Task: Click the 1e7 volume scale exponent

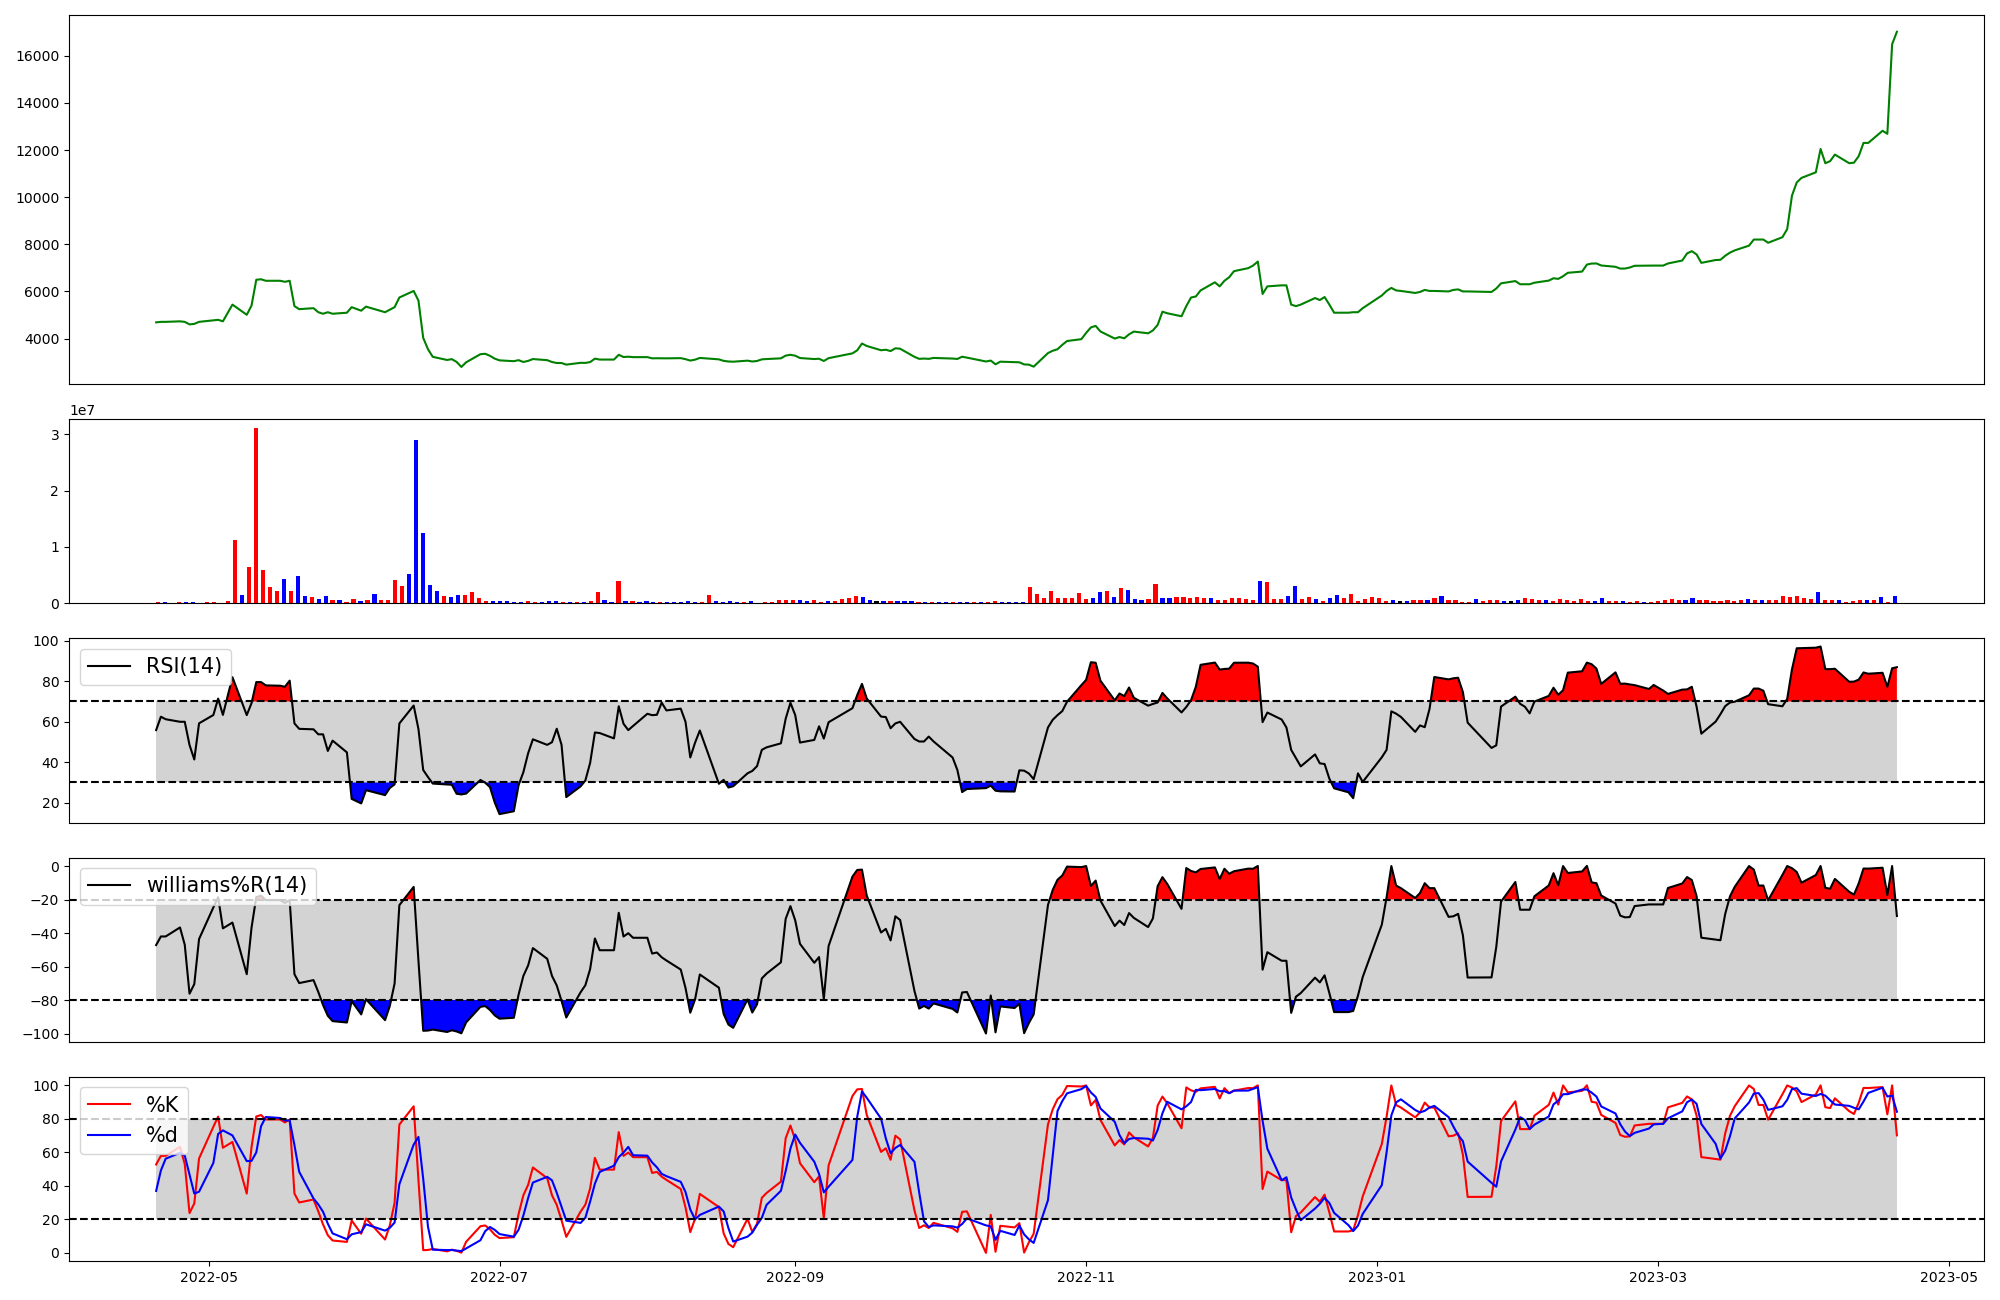Action: pyautogui.click(x=82, y=411)
